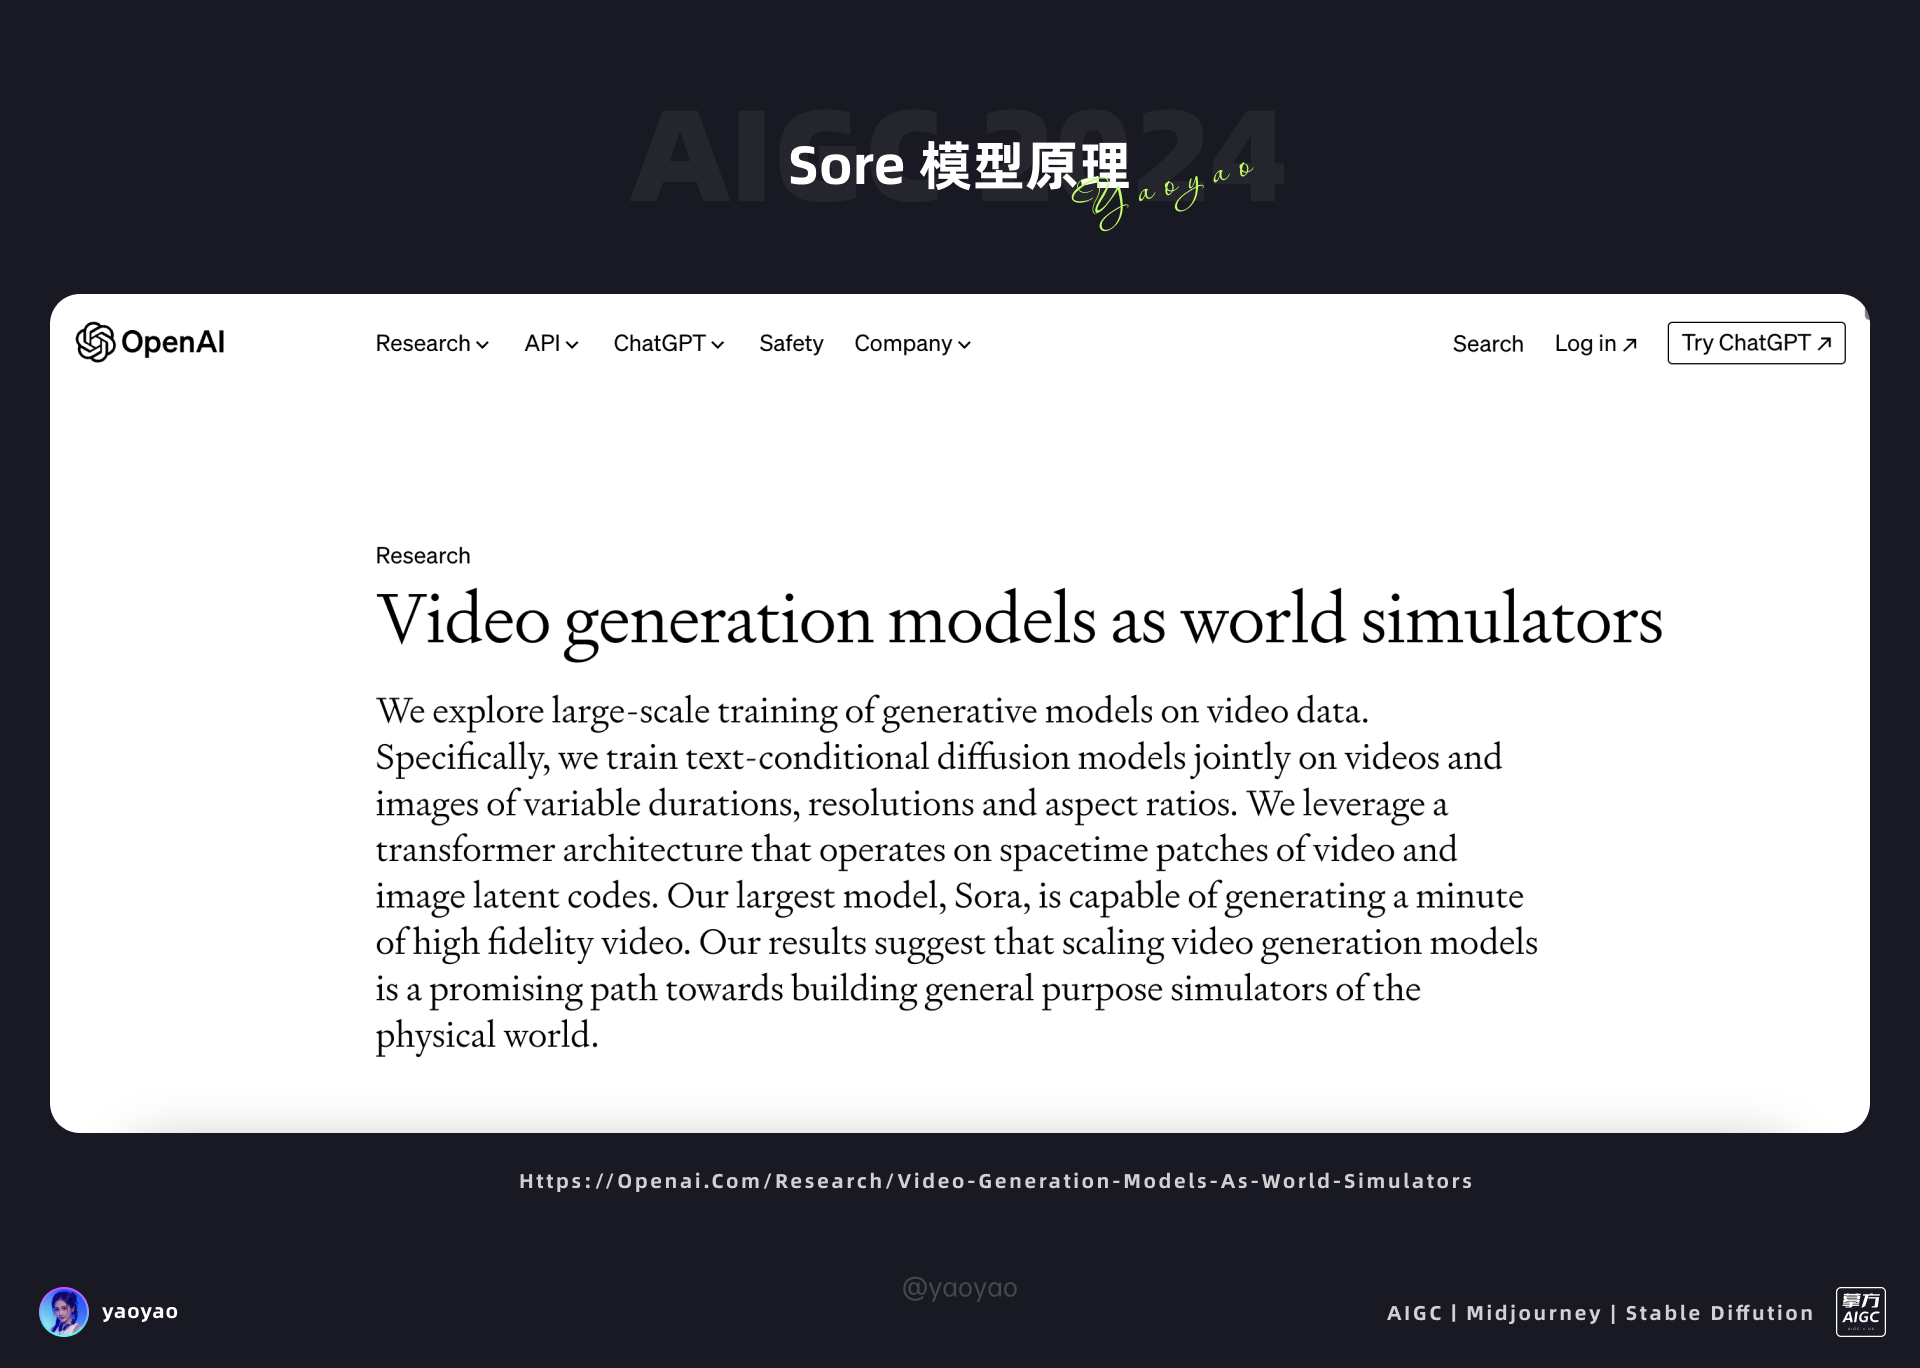
Task: Open the ChatGPT navigation menu
Action: (x=668, y=343)
